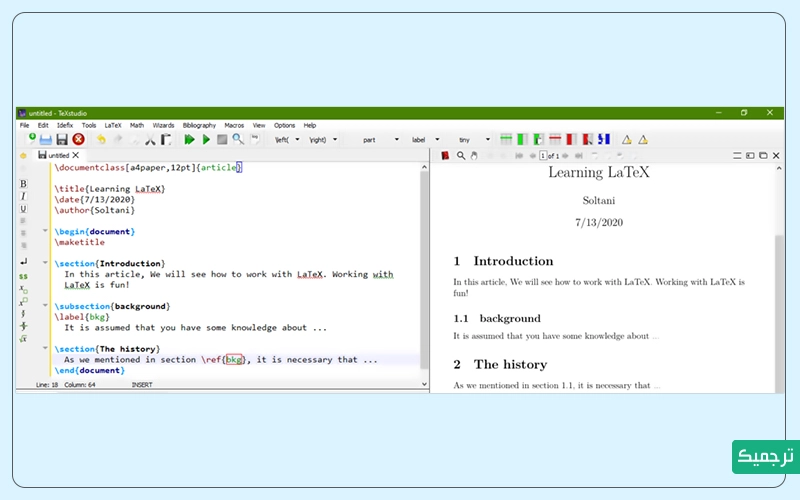This screenshot has width=800, height=500.
Task: Click the magnifier View icon in main toolbar
Action: (x=238, y=140)
